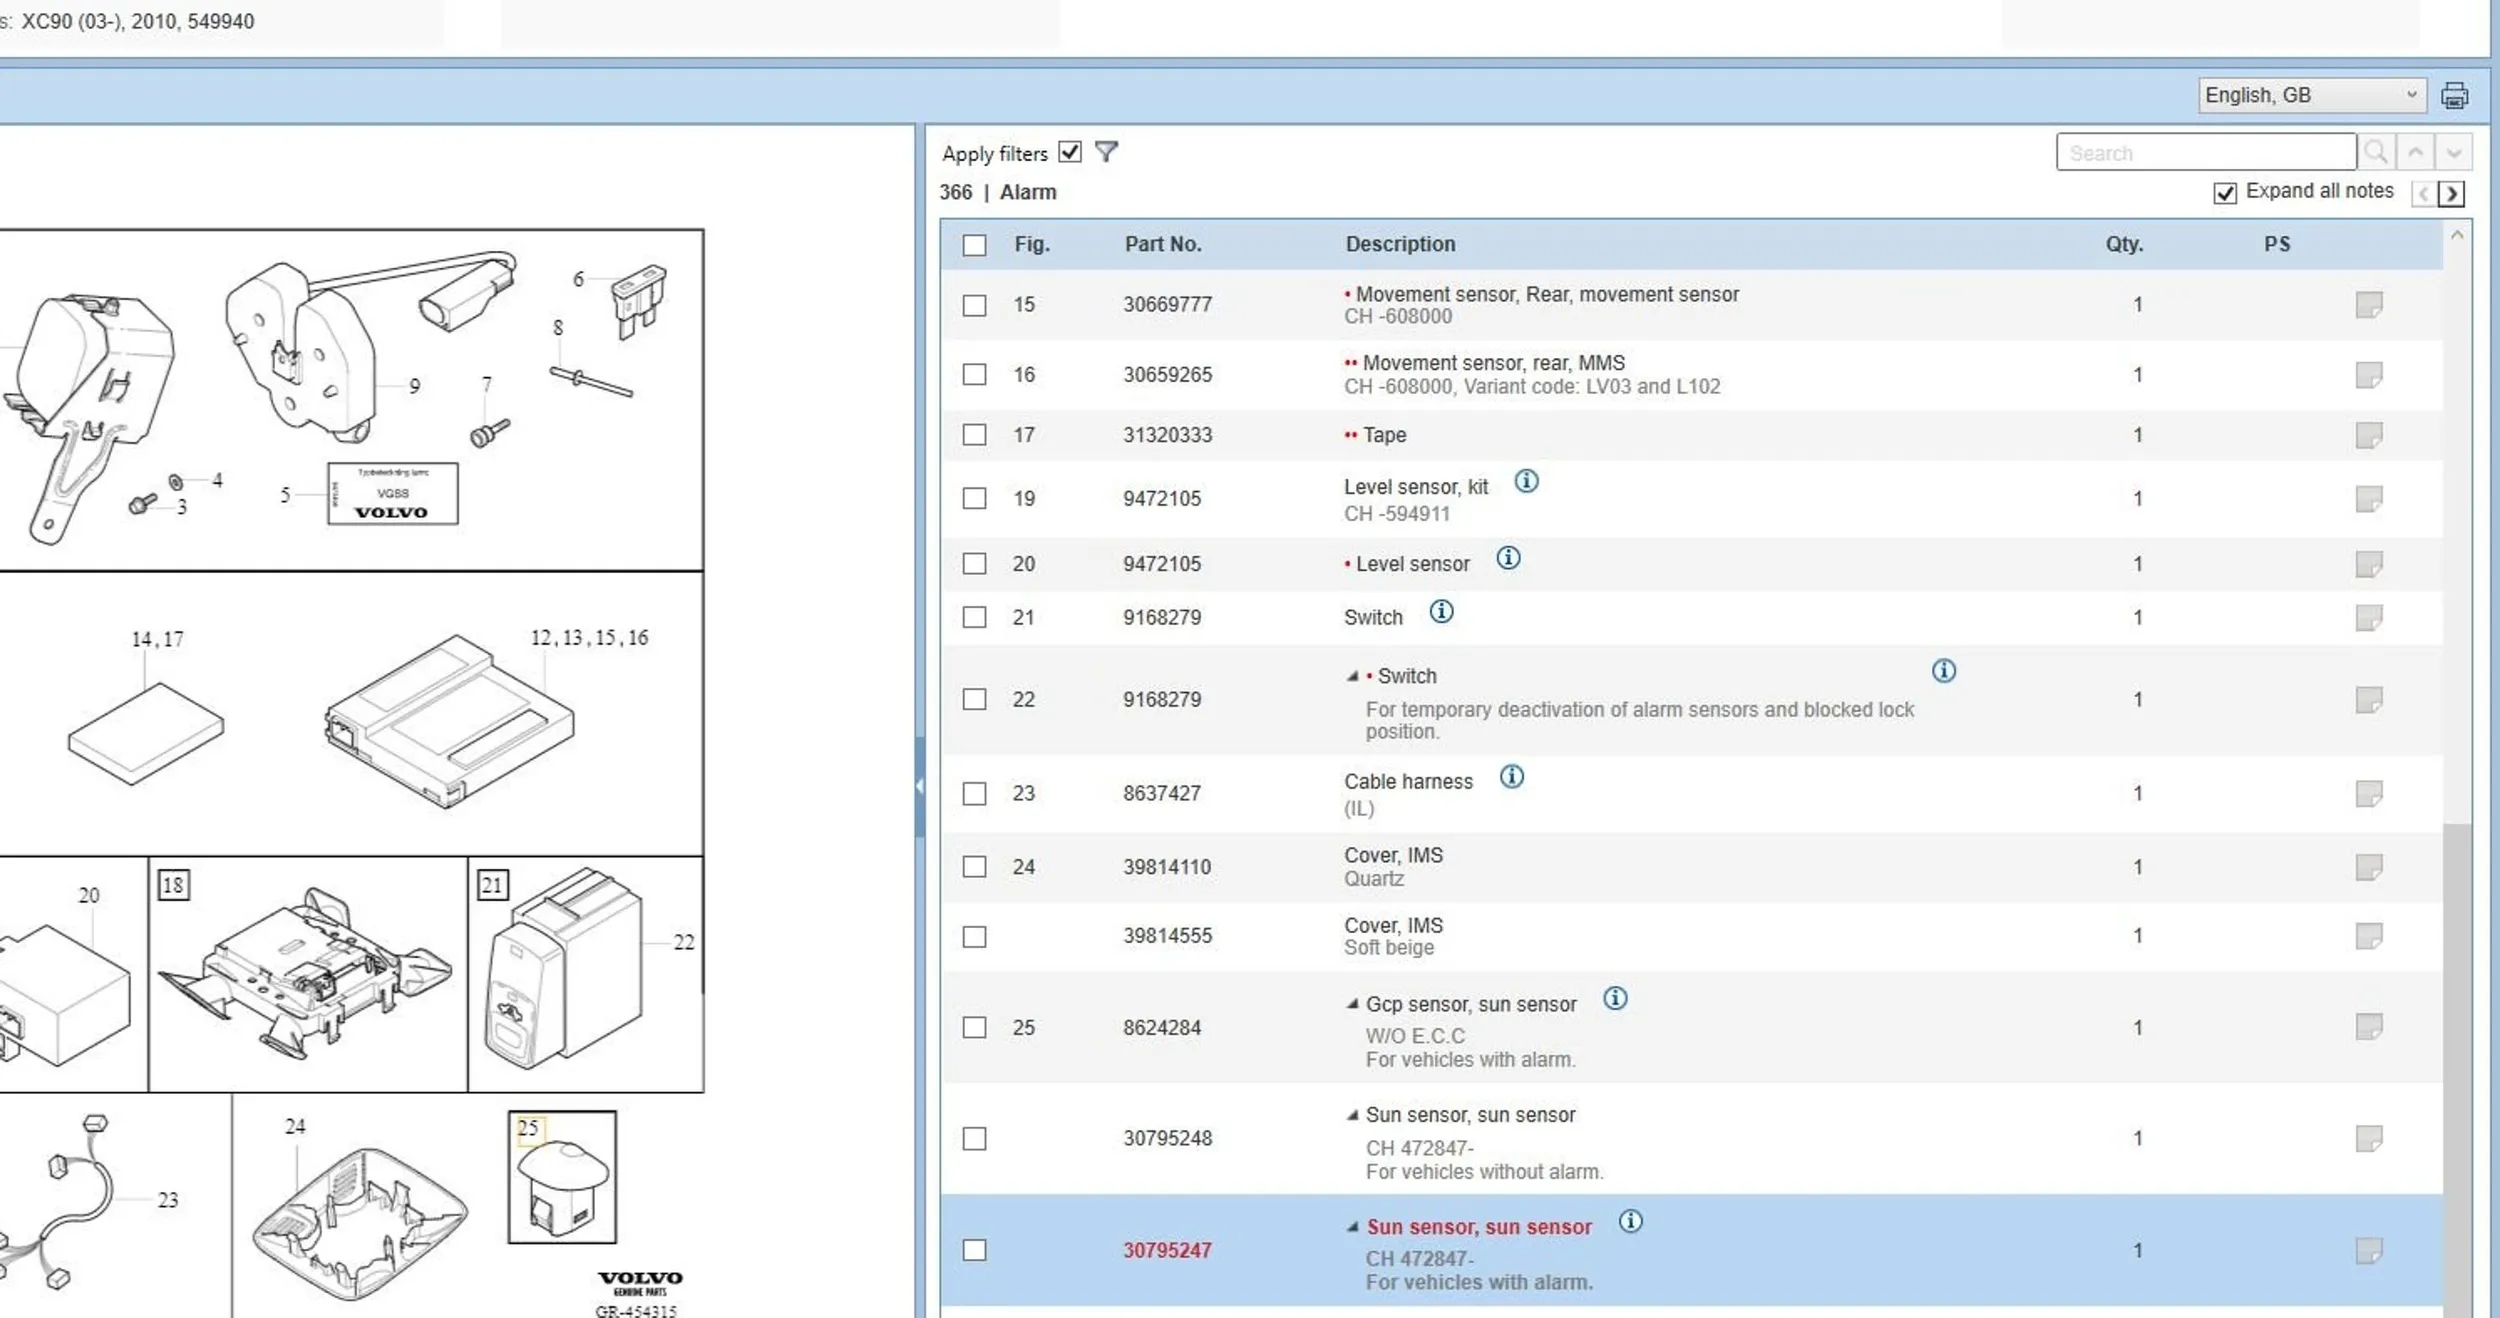Open the filter funnel icon
Viewport: 2500px width, 1318px height.
[x=1105, y=152]
